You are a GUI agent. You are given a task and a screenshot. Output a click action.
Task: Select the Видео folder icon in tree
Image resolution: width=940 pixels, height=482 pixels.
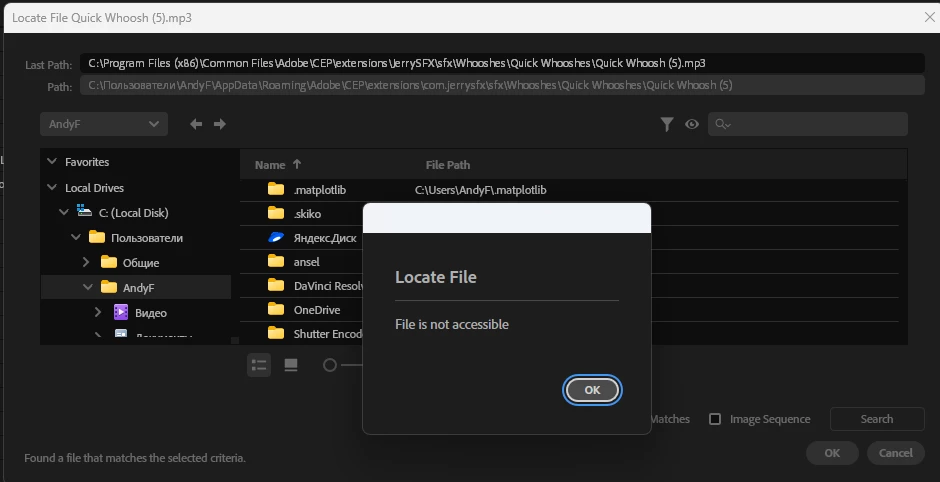click(x=121, y=312)
